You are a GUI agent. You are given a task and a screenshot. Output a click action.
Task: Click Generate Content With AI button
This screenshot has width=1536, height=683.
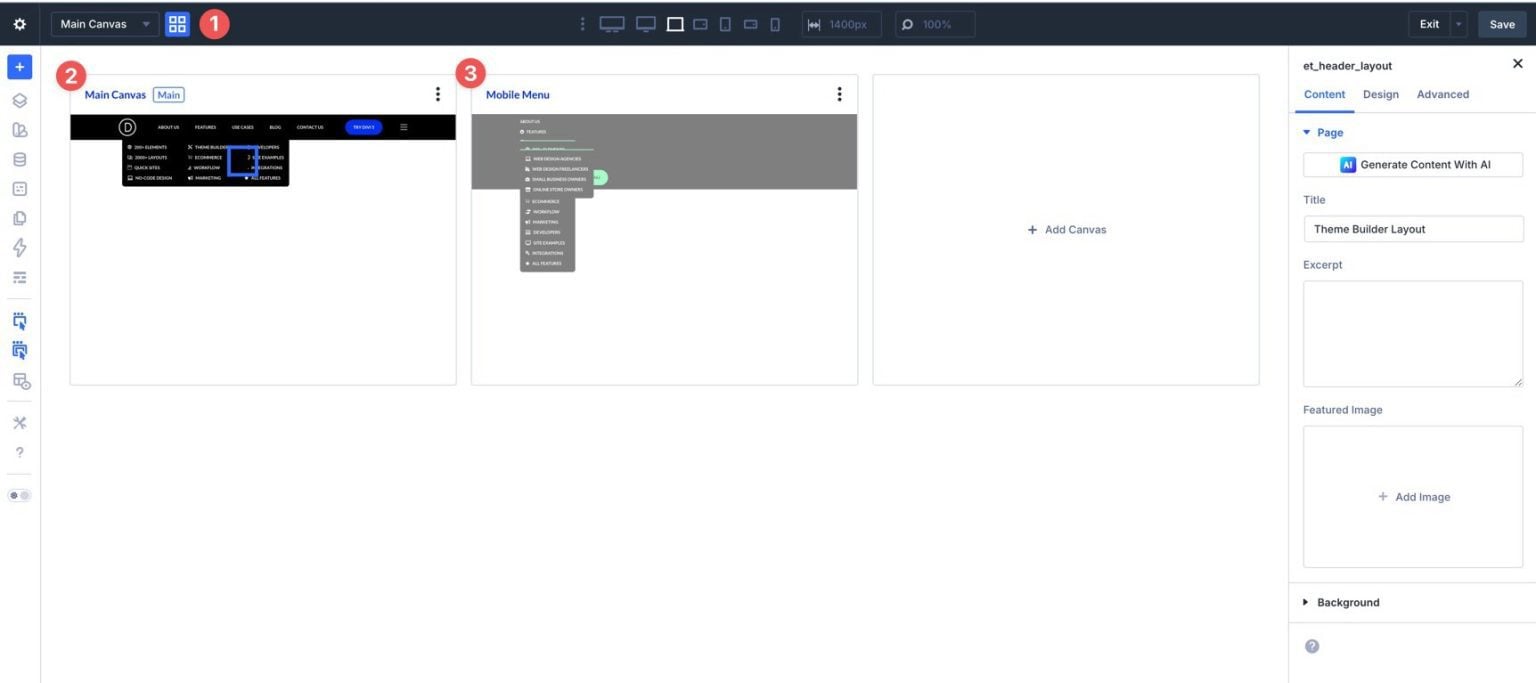pos(1413,165)
